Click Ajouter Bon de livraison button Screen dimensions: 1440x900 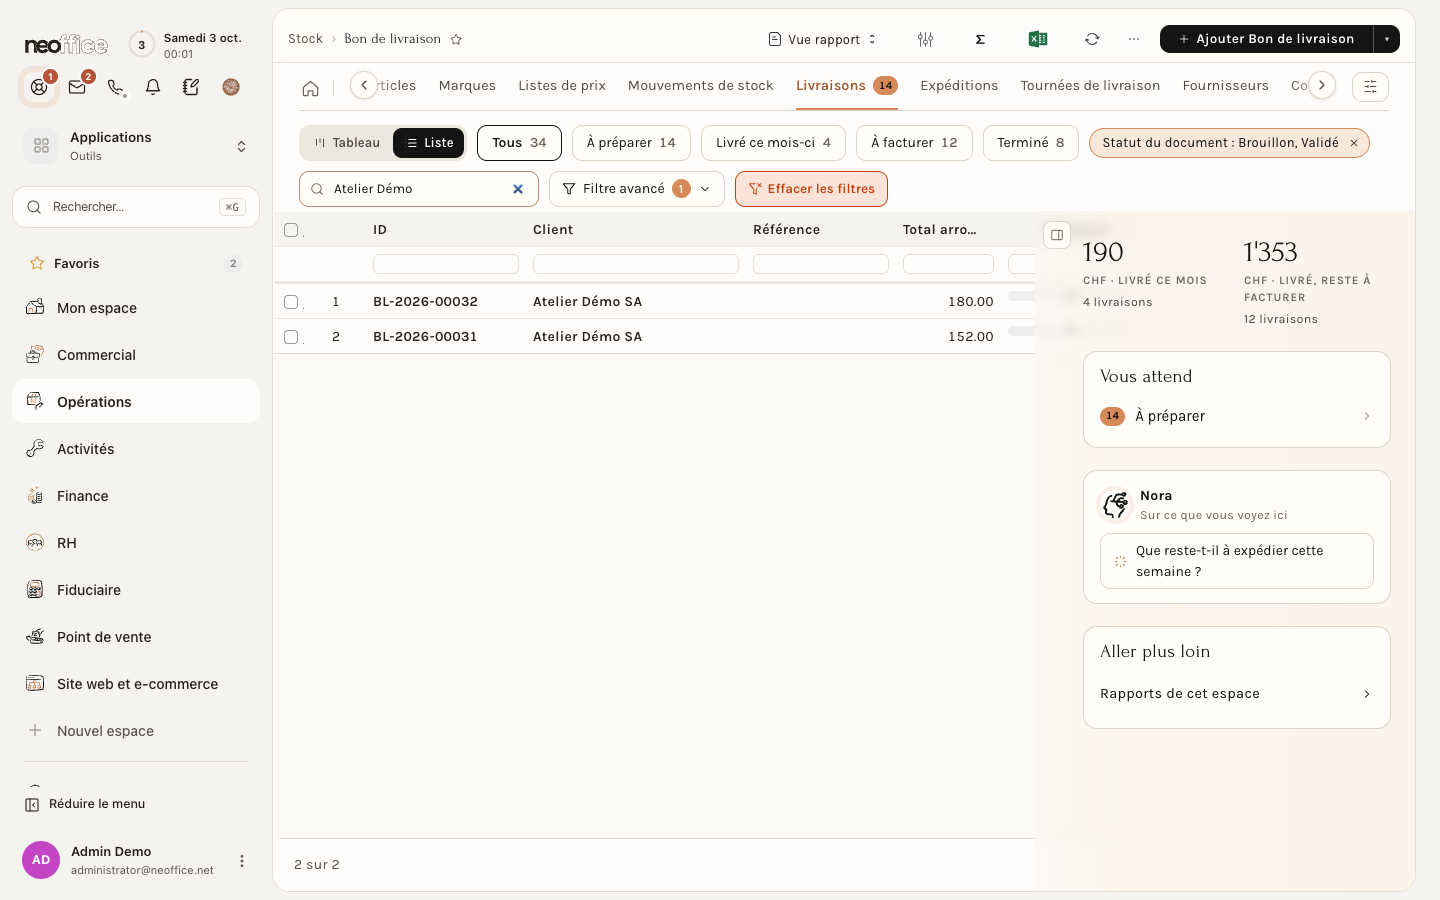click(1266, 39)
